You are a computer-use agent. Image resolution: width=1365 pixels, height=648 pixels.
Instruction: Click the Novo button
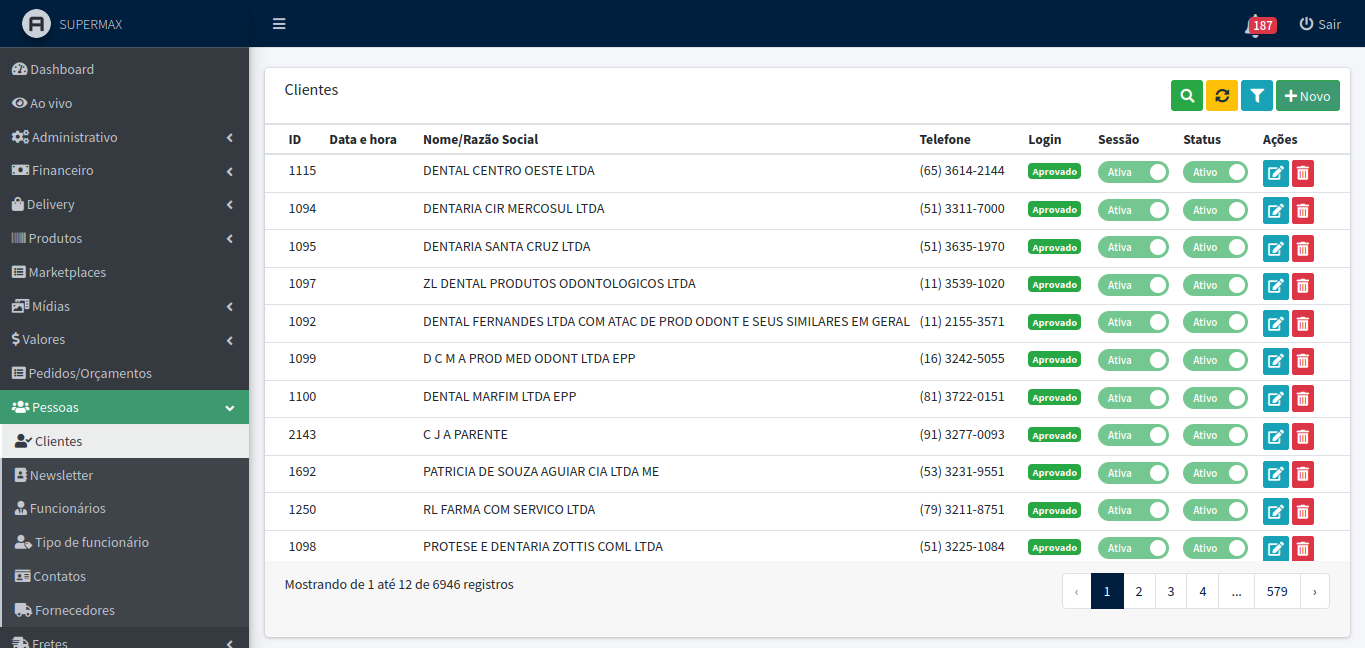coord(1307,96)
